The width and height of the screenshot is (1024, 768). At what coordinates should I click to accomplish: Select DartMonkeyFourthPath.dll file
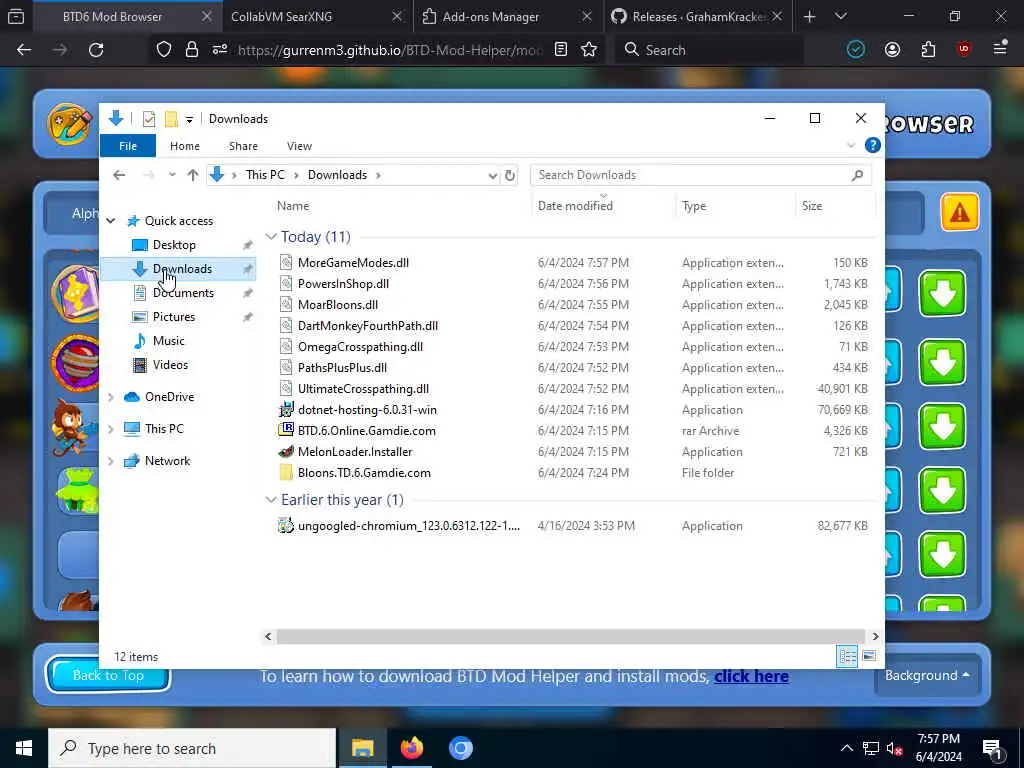click(x=368, y=325)
